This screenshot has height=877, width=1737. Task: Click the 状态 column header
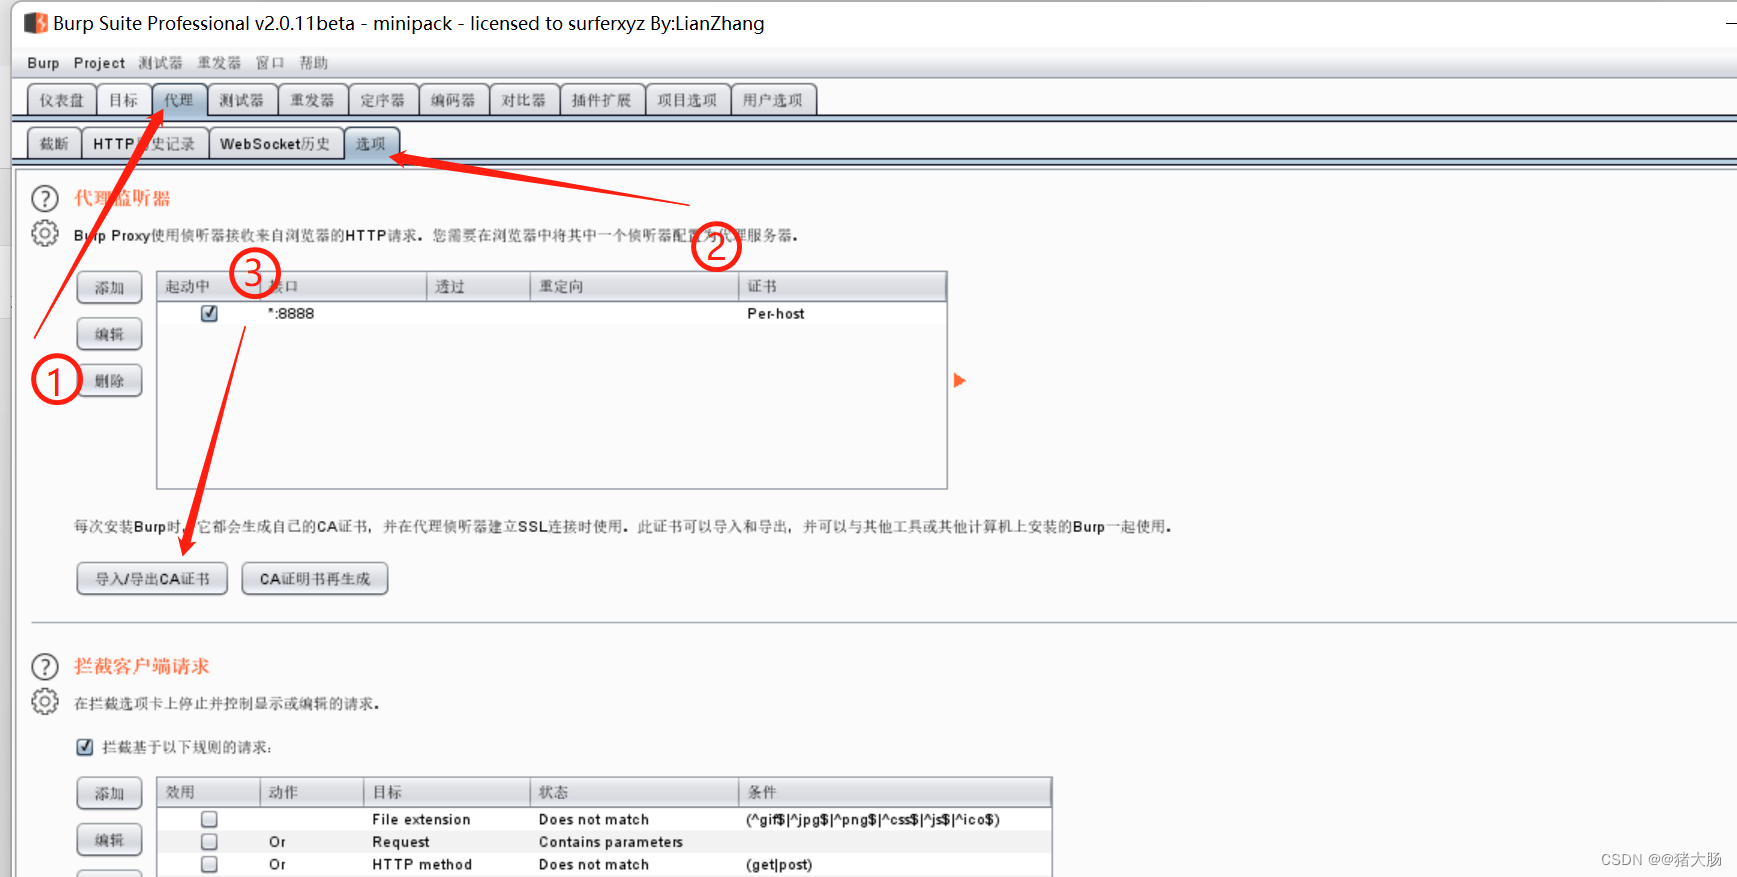634,792
